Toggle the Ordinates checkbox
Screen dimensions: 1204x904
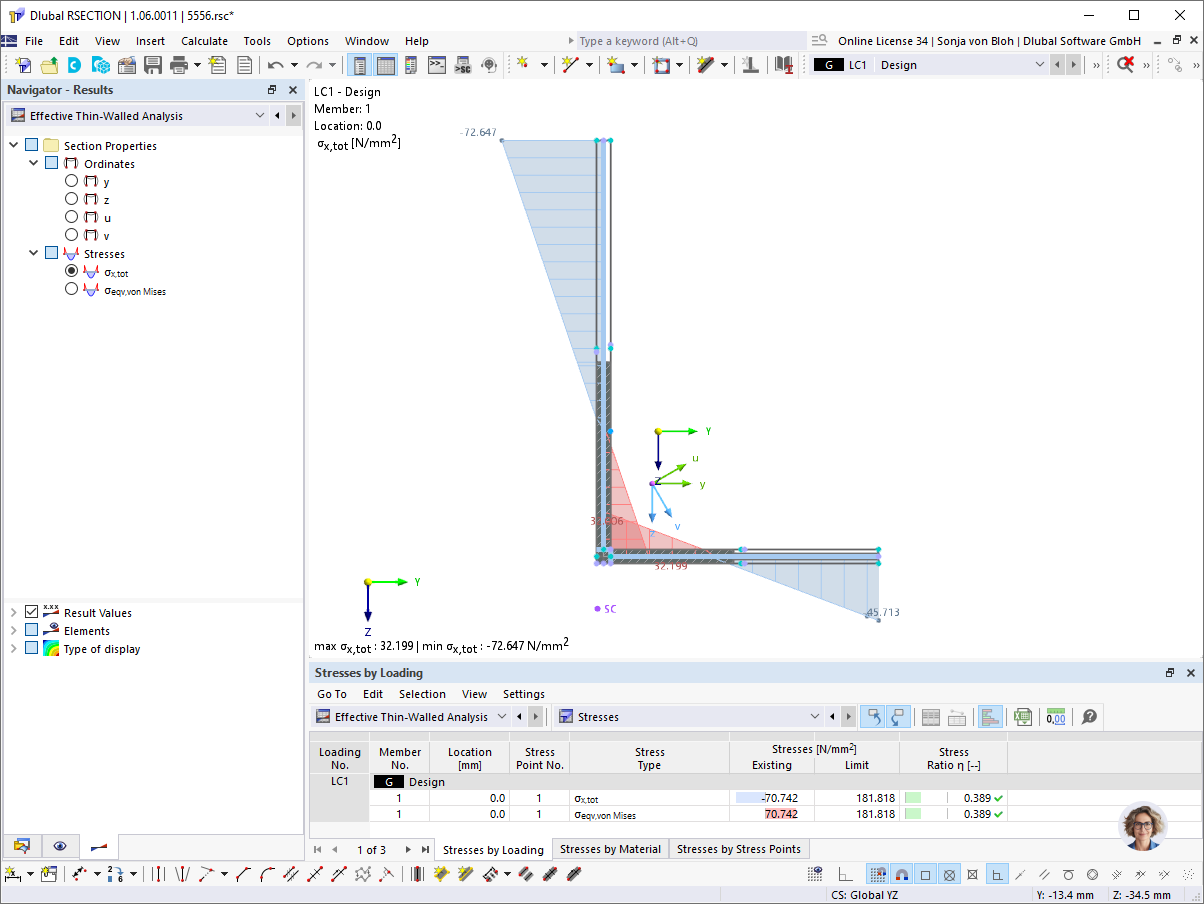tap(52, 164)
